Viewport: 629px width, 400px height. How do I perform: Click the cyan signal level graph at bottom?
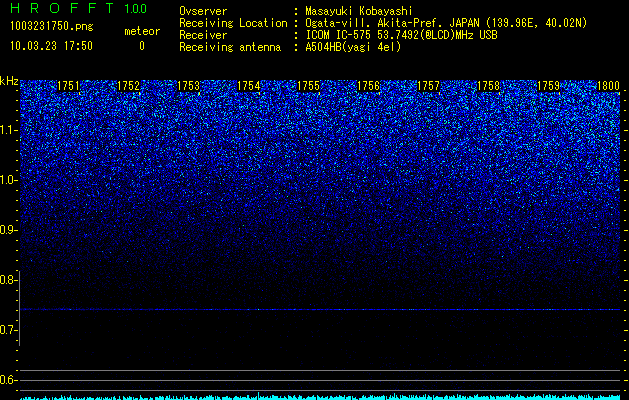(320, 397)
